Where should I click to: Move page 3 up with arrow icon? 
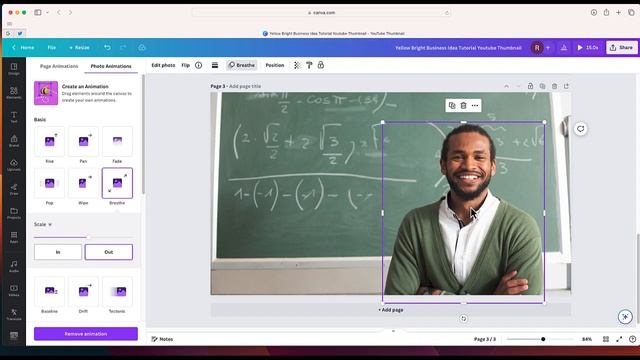[x=506, y=86]
